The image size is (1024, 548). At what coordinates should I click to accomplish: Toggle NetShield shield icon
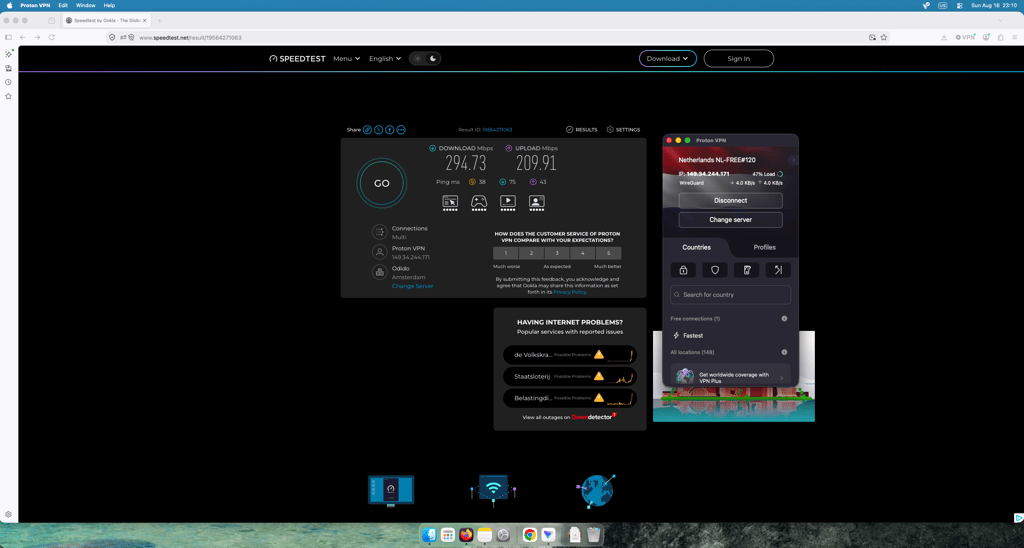tap(715, 270)
